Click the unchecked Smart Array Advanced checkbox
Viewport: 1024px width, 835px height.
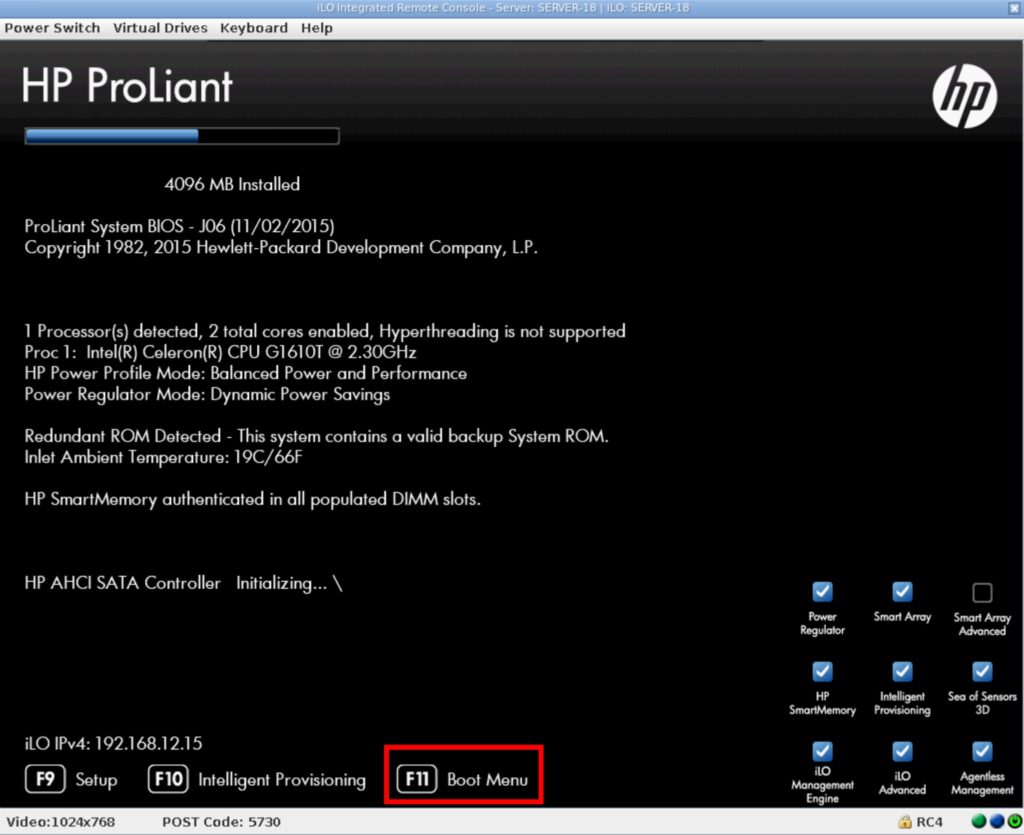click(x=982, y=592)
